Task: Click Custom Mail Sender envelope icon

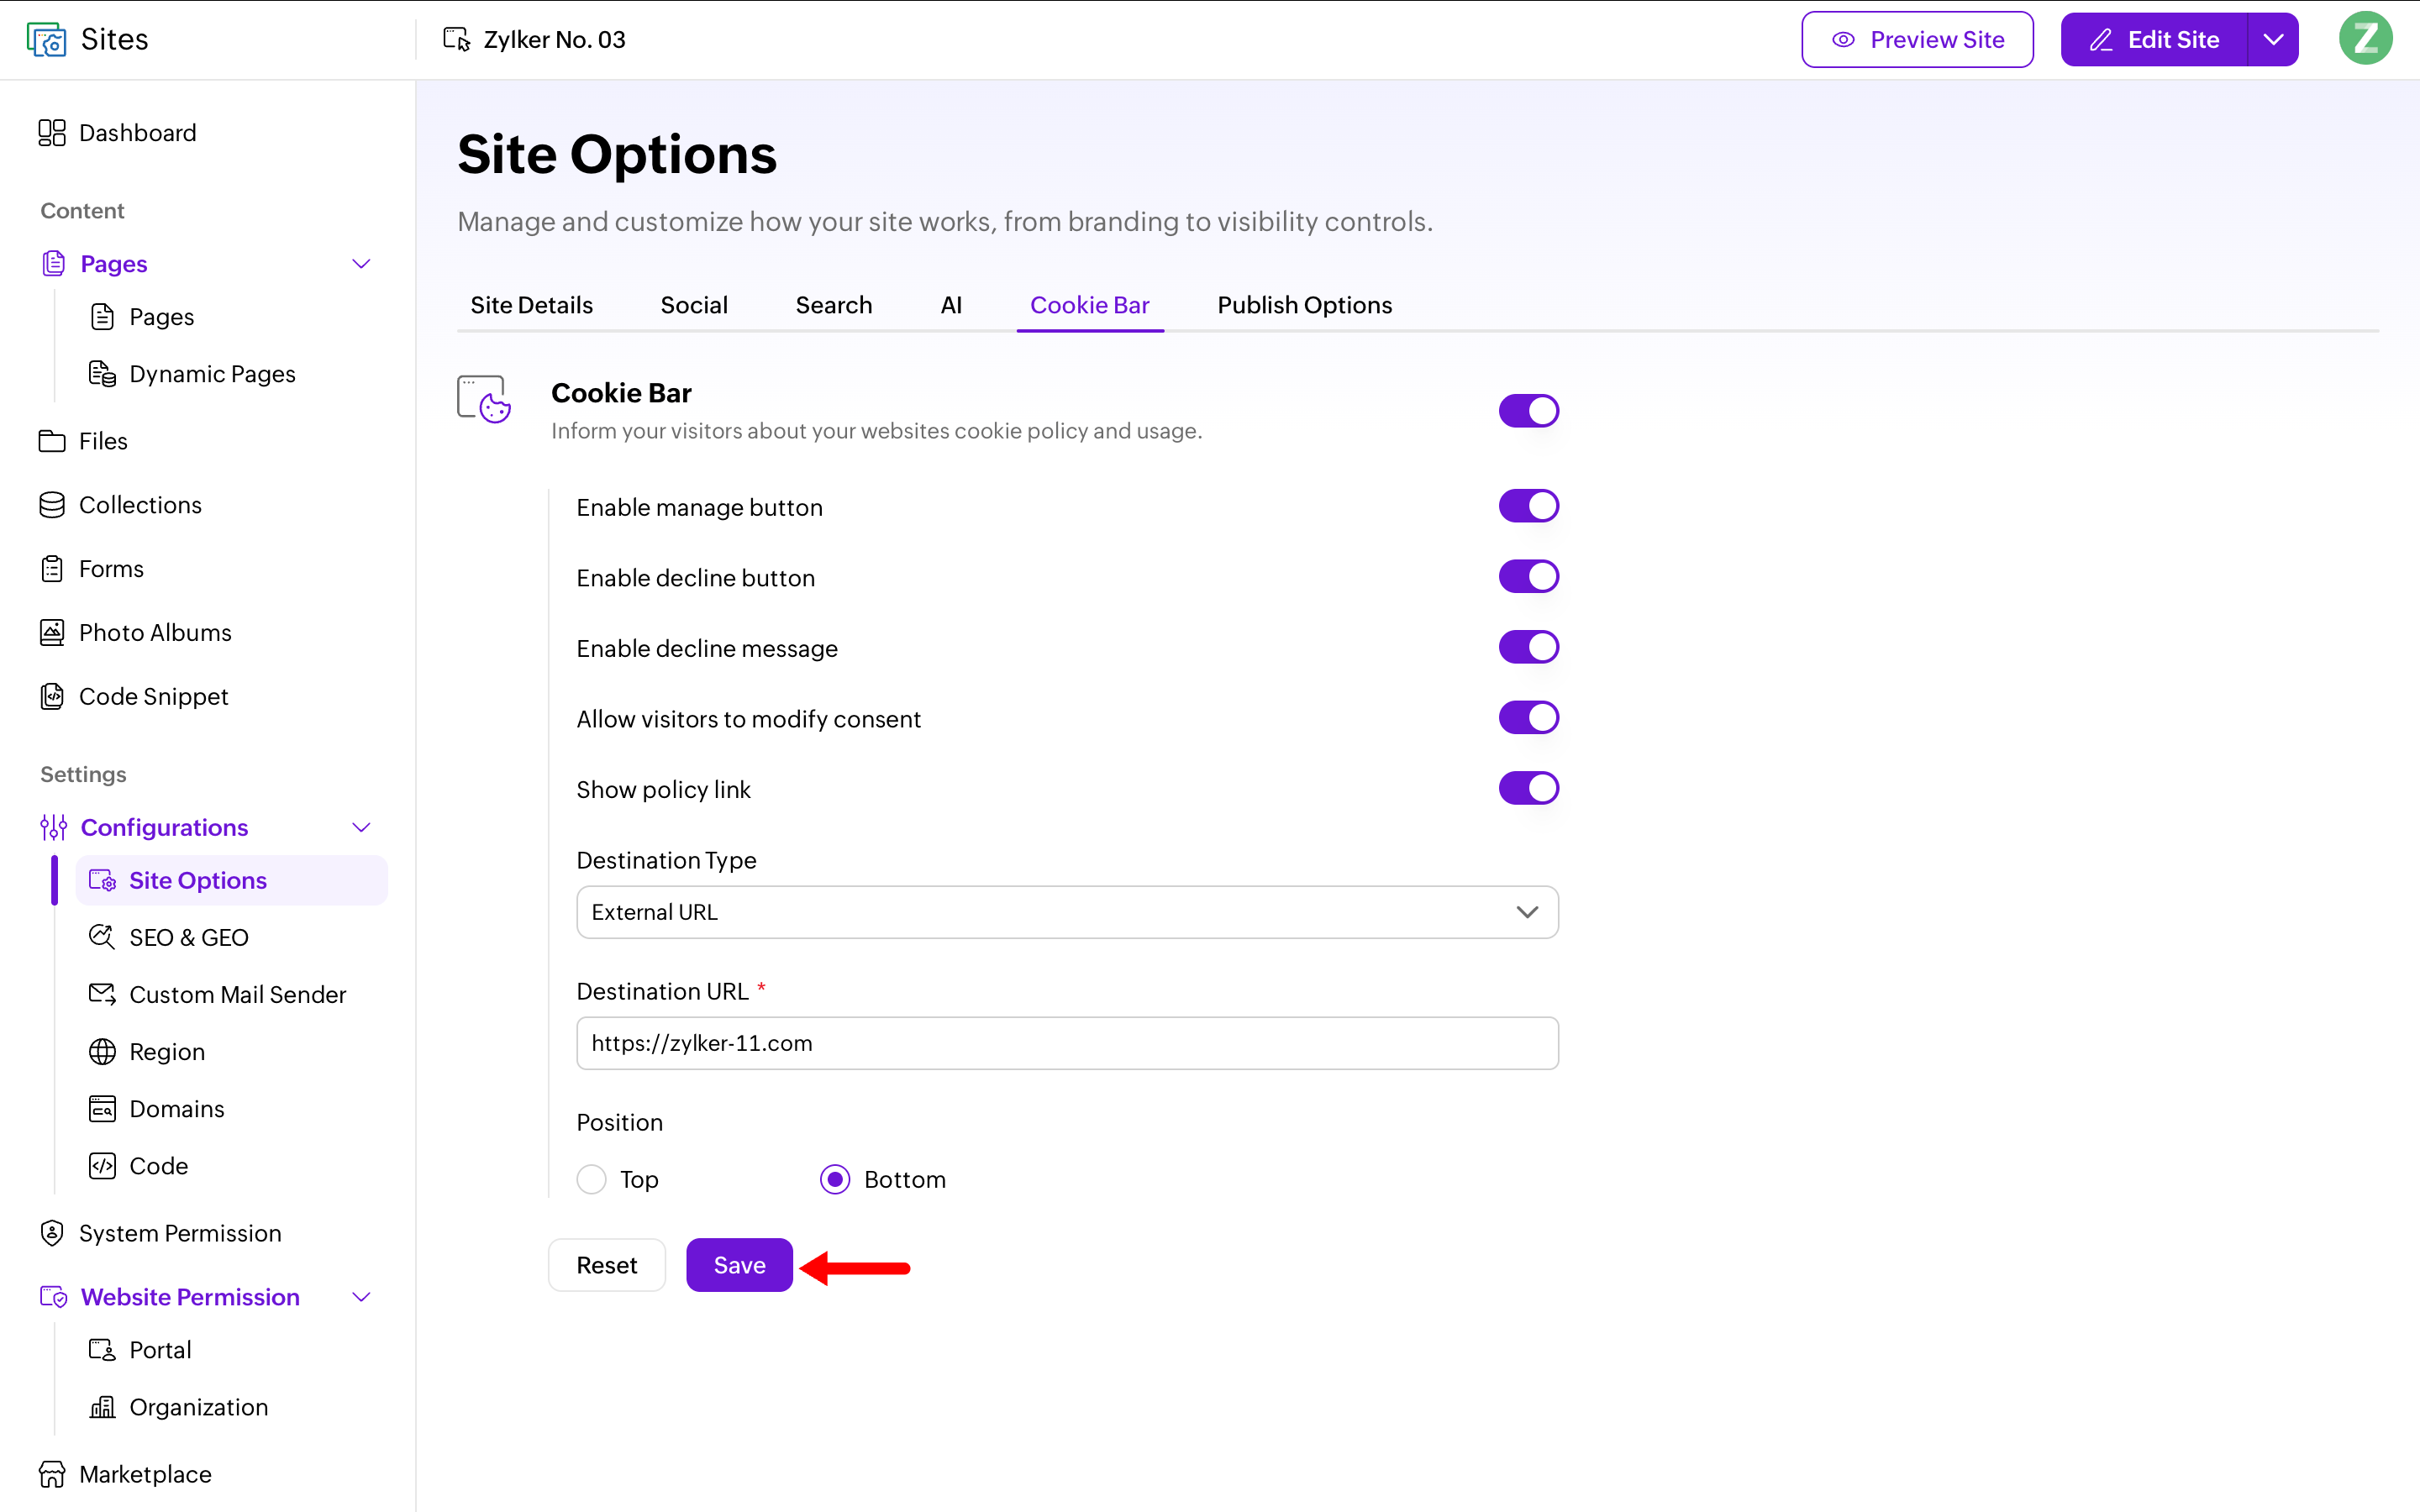Action: [102, 994]
